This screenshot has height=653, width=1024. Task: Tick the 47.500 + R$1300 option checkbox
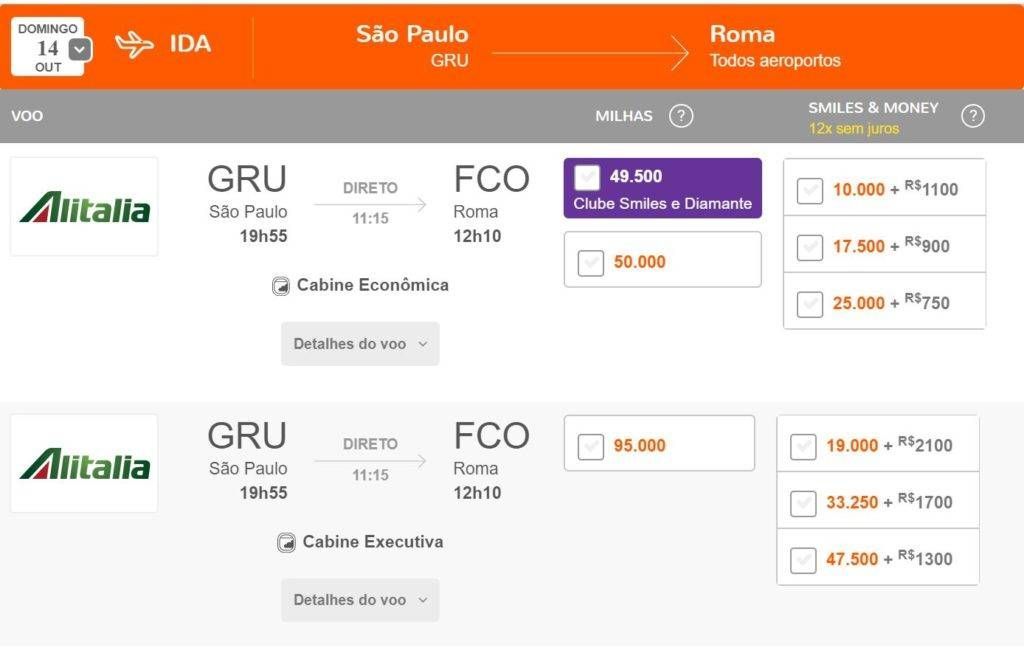point(803,560)
